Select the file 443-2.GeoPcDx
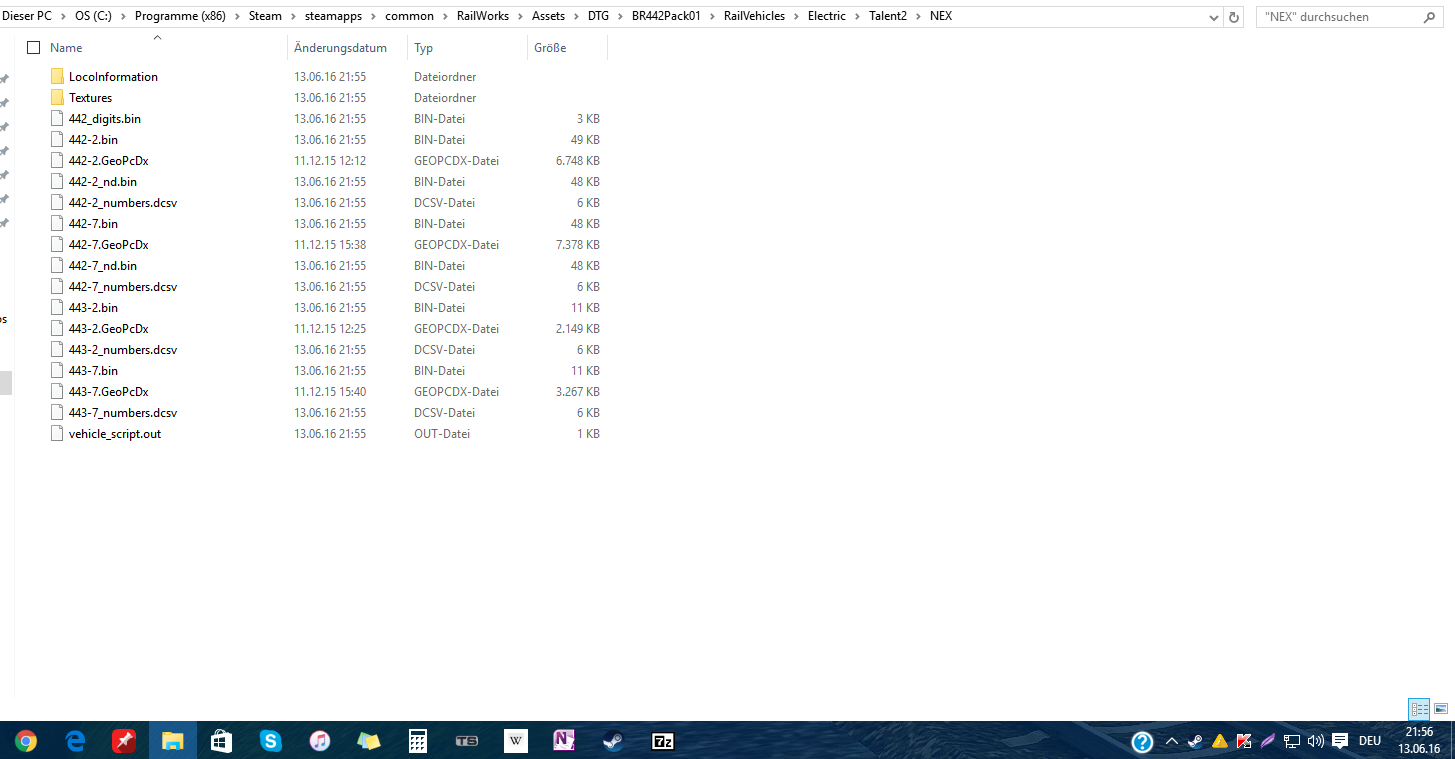This screenshot has height=759, width=1455. coord(109,329)
